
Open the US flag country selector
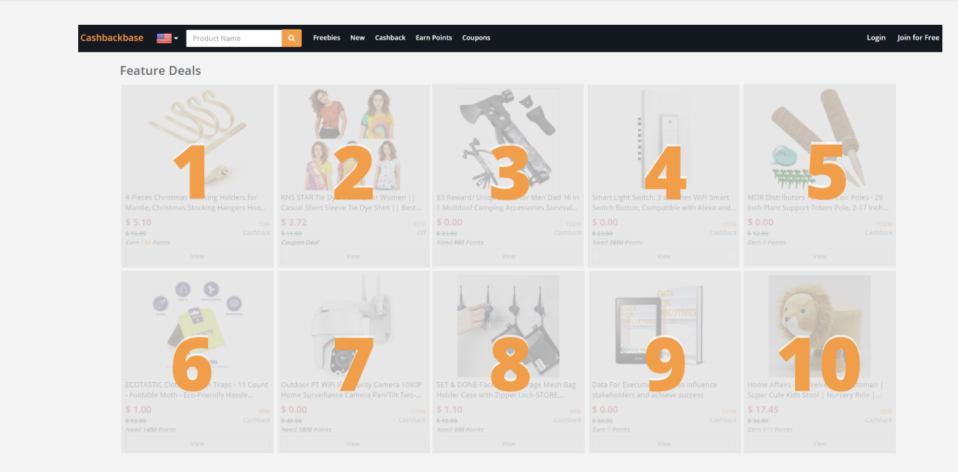click(x=167, y=38)
